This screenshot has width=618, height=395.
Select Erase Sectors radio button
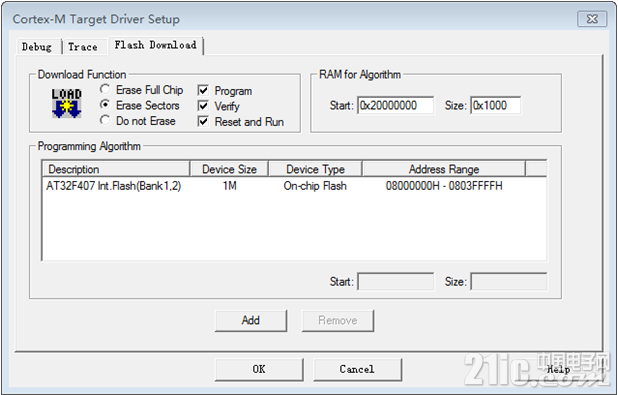[105, 105]
